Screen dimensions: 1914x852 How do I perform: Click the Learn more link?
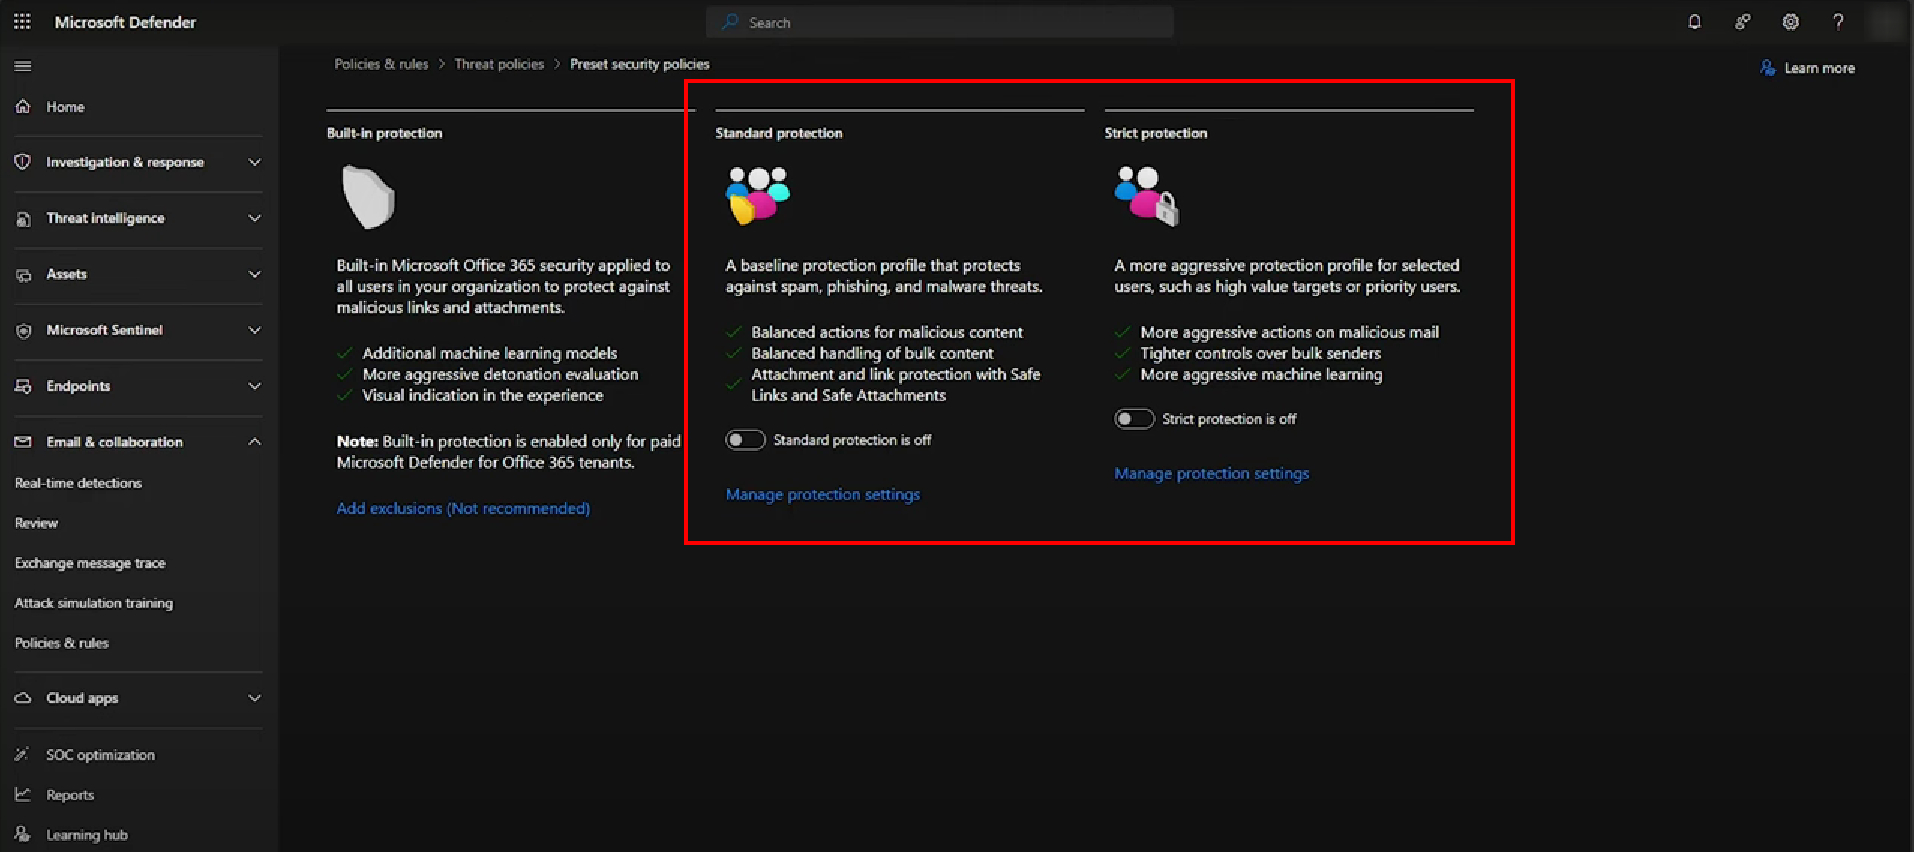point(1820,68)
